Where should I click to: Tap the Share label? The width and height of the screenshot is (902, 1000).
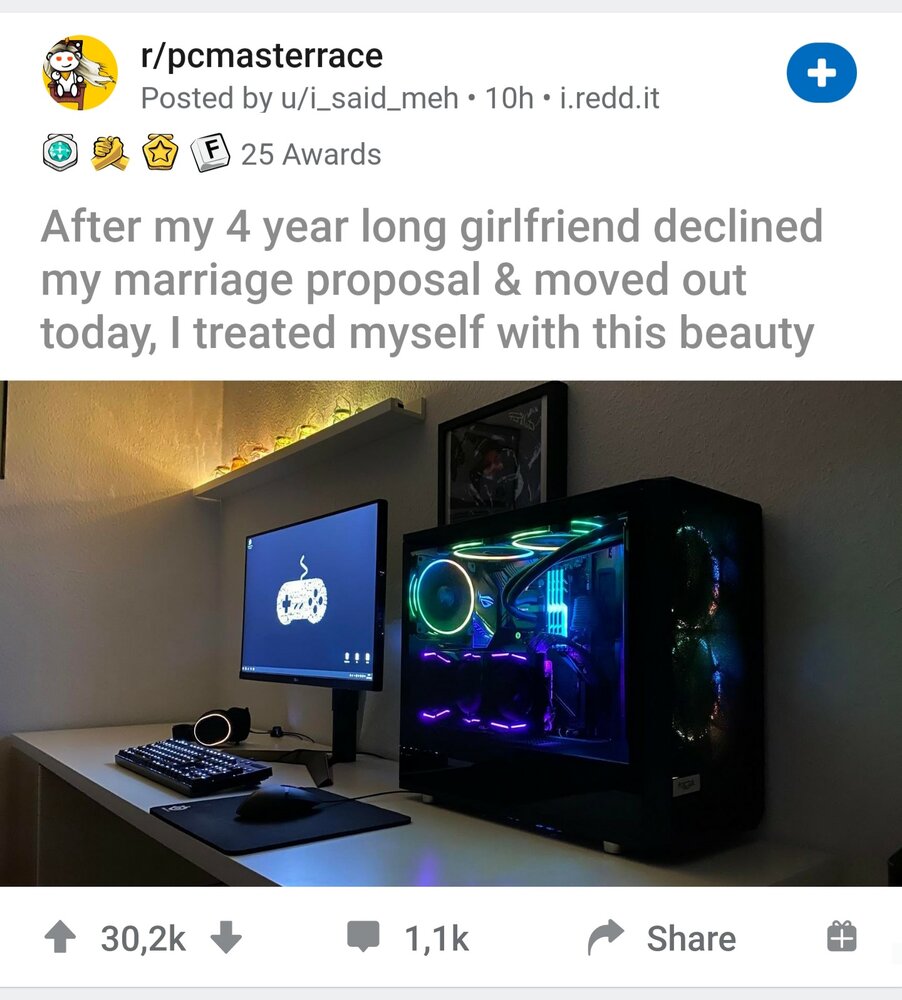point(691,939)
